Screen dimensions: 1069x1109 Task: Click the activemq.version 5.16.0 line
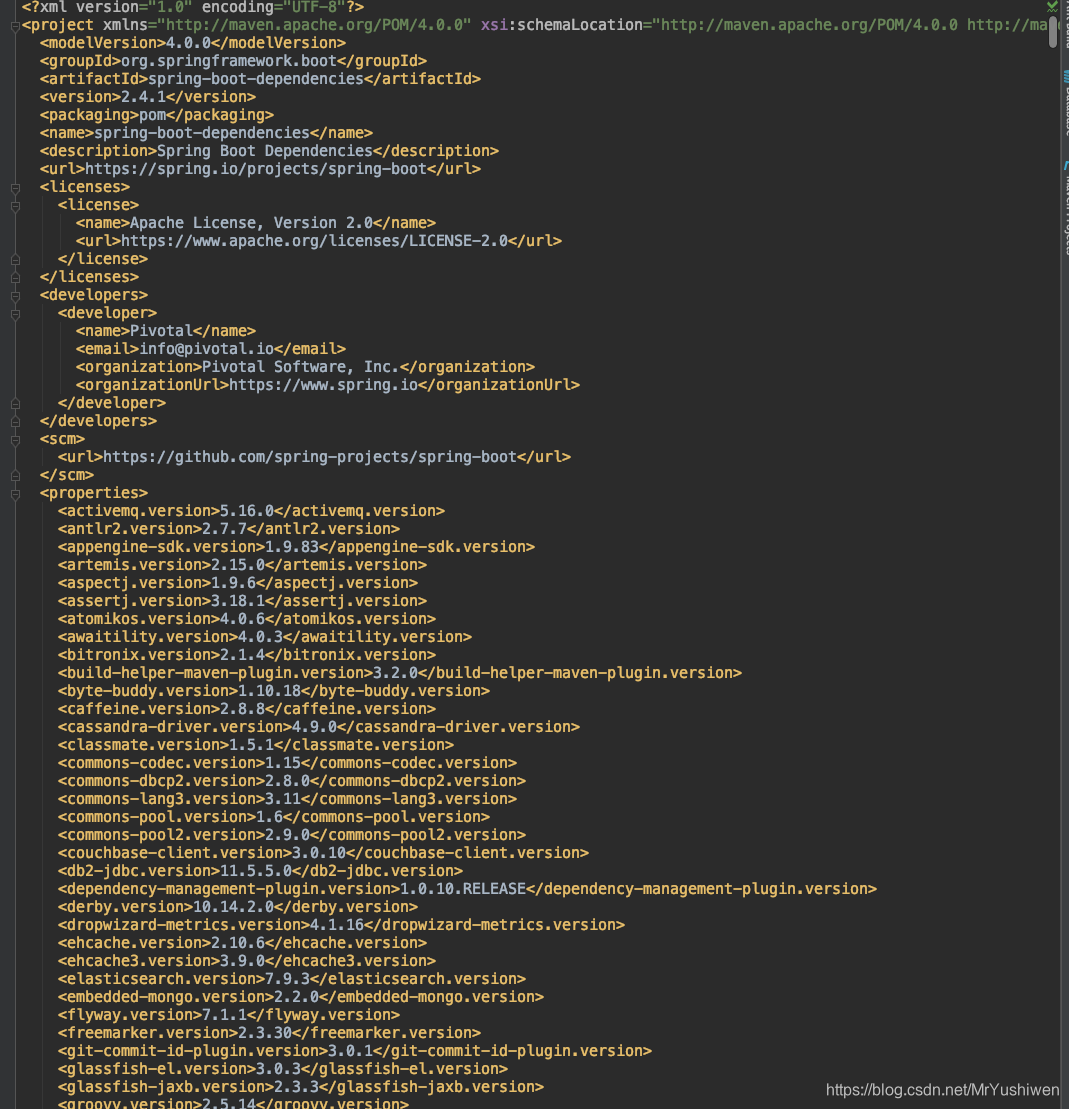point(252,511)
